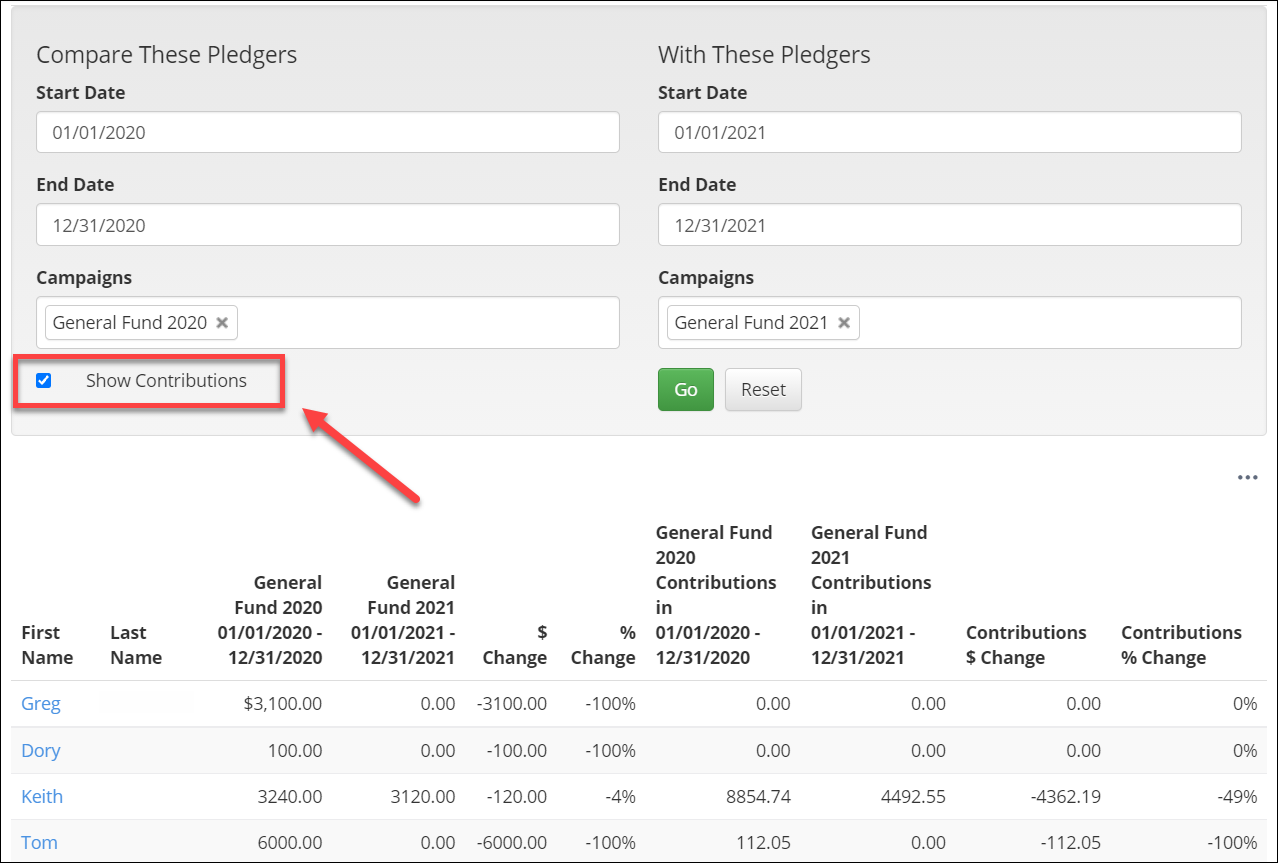
Task: Remove the General Fund 2021 campaign tag
Action: (844, 323)
